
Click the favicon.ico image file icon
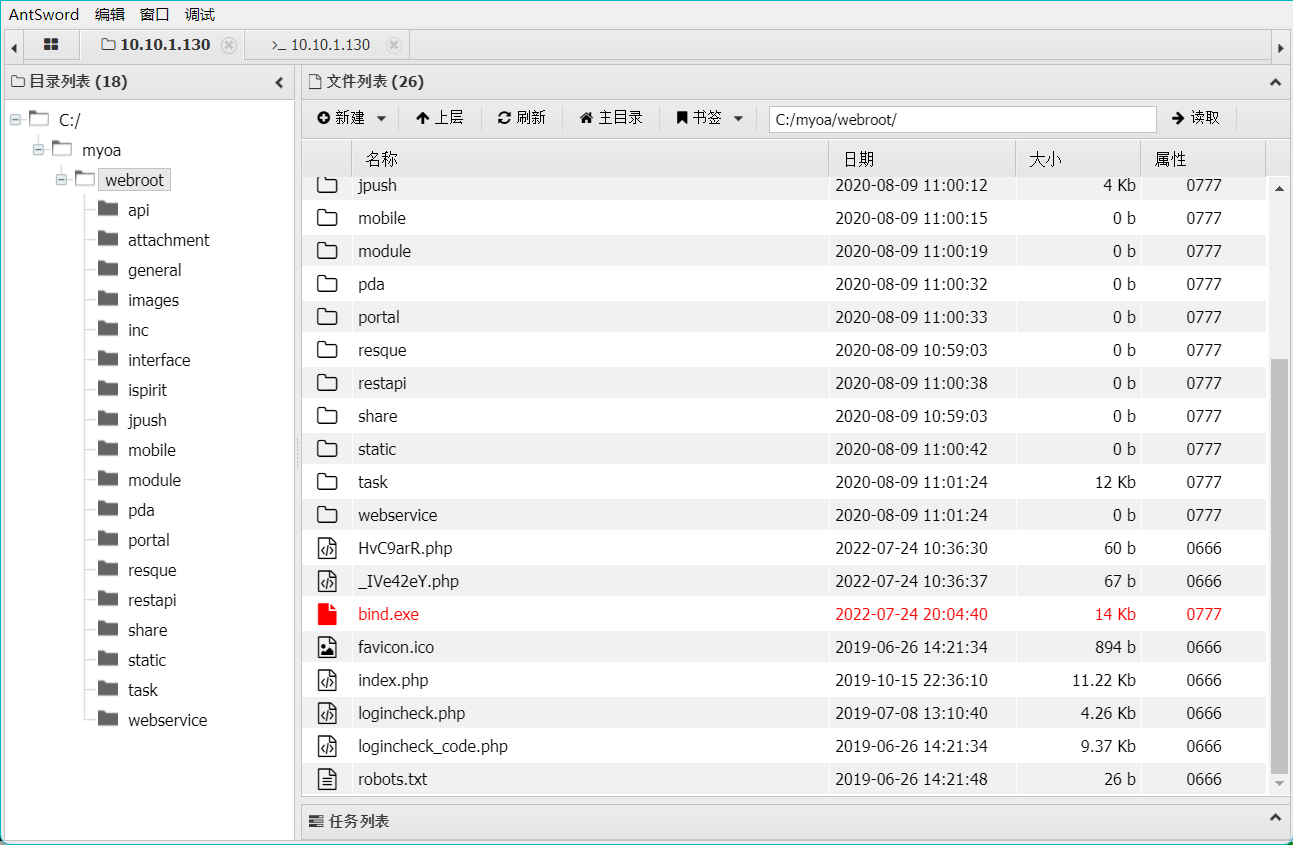pyautogui.click(x=327, y=647)
